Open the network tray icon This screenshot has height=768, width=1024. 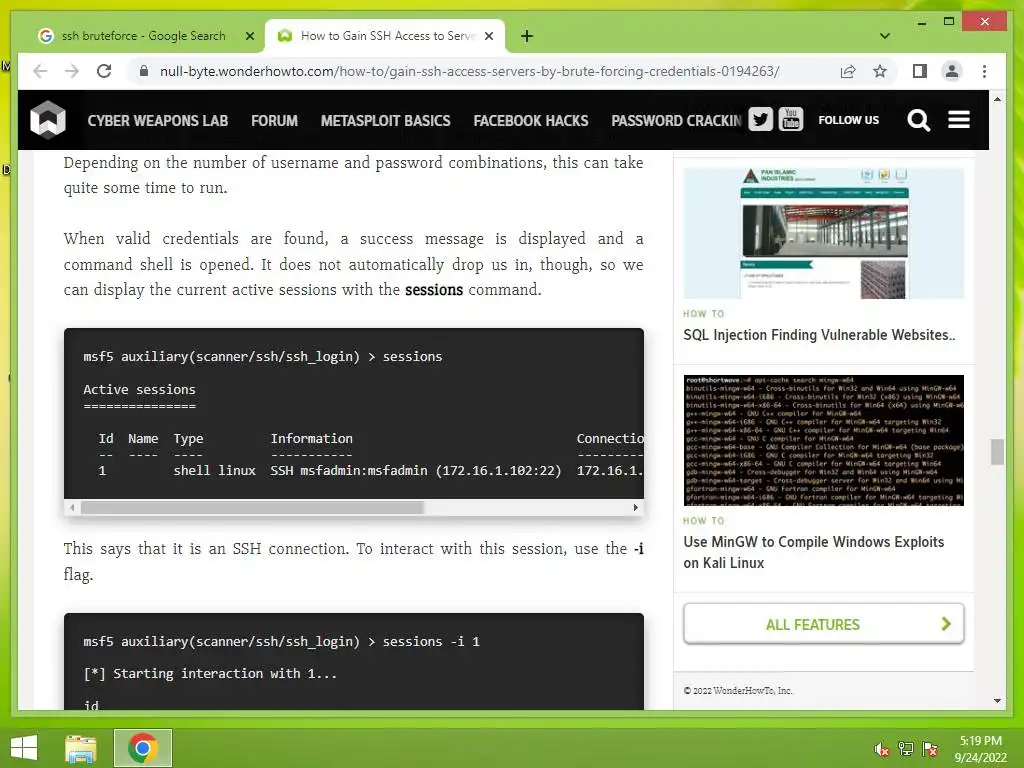pos(906,749)
